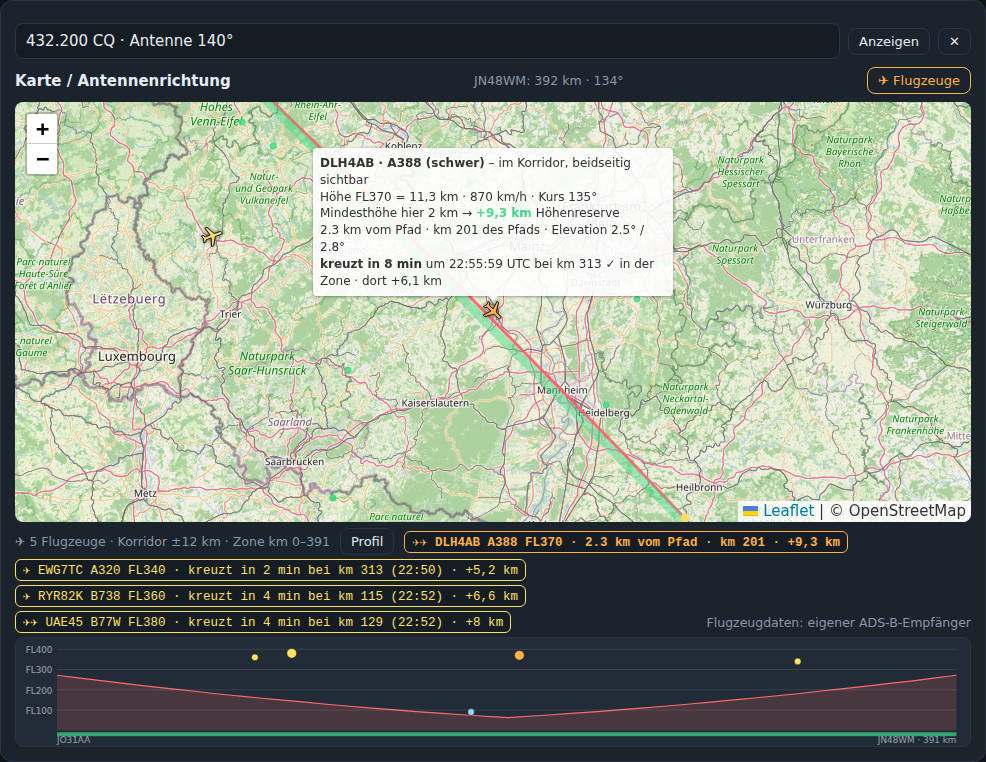Select the UAE45 B77W FL380 aircraft chip

click(263, 622)
